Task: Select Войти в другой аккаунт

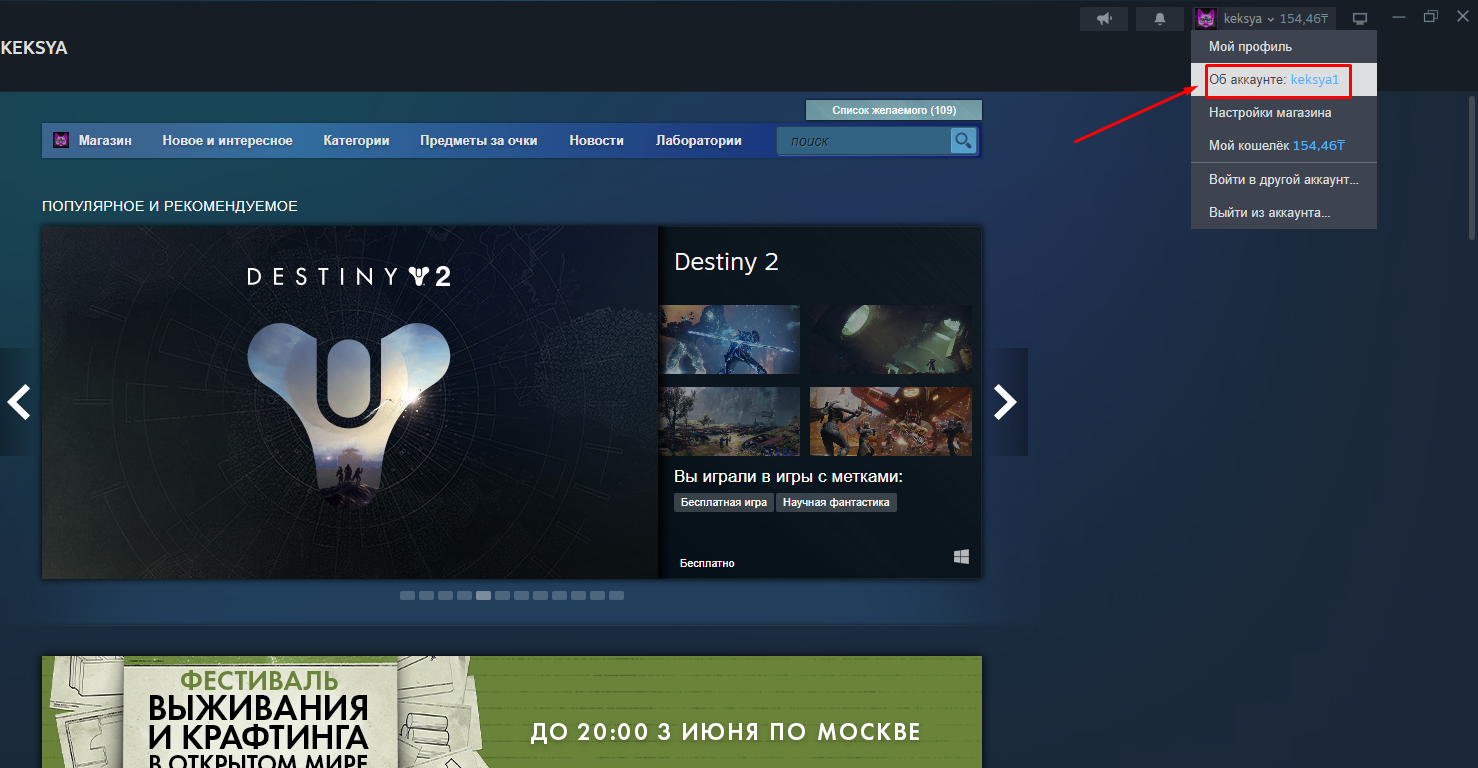Action: (x=1284, y=180)
